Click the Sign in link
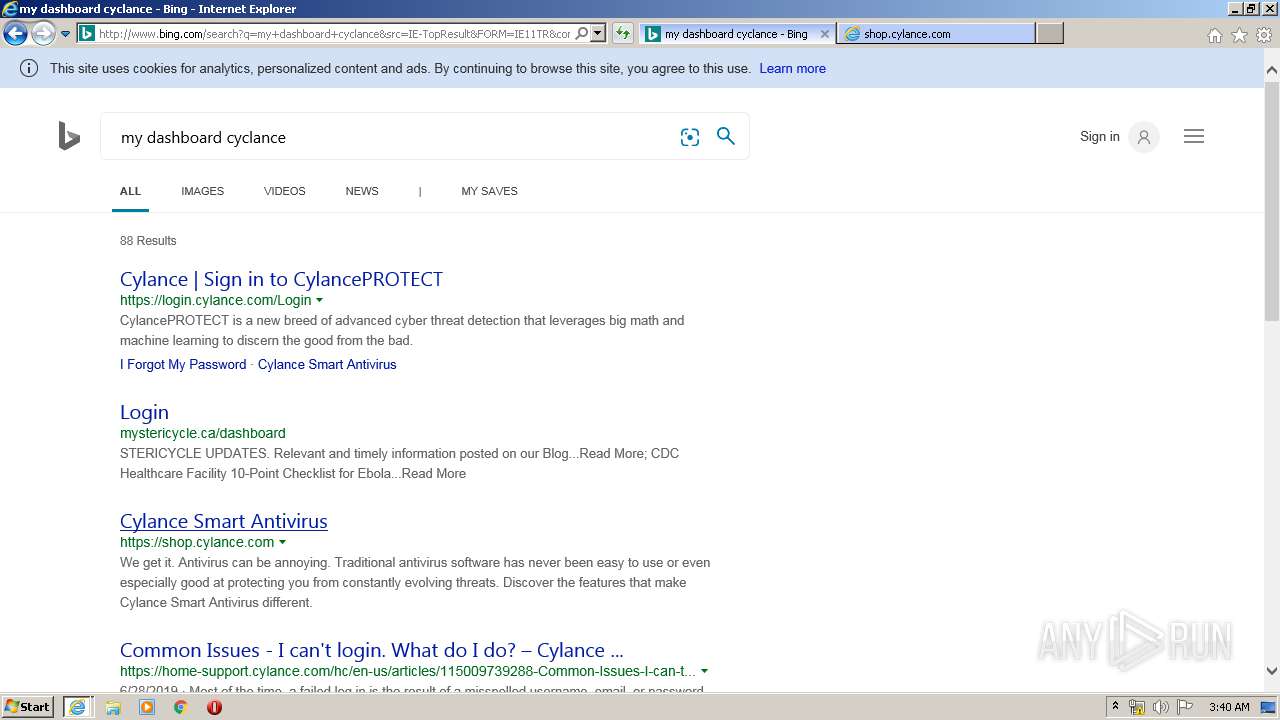This screenshot has width=1280, height=720. coord(1099,136)
